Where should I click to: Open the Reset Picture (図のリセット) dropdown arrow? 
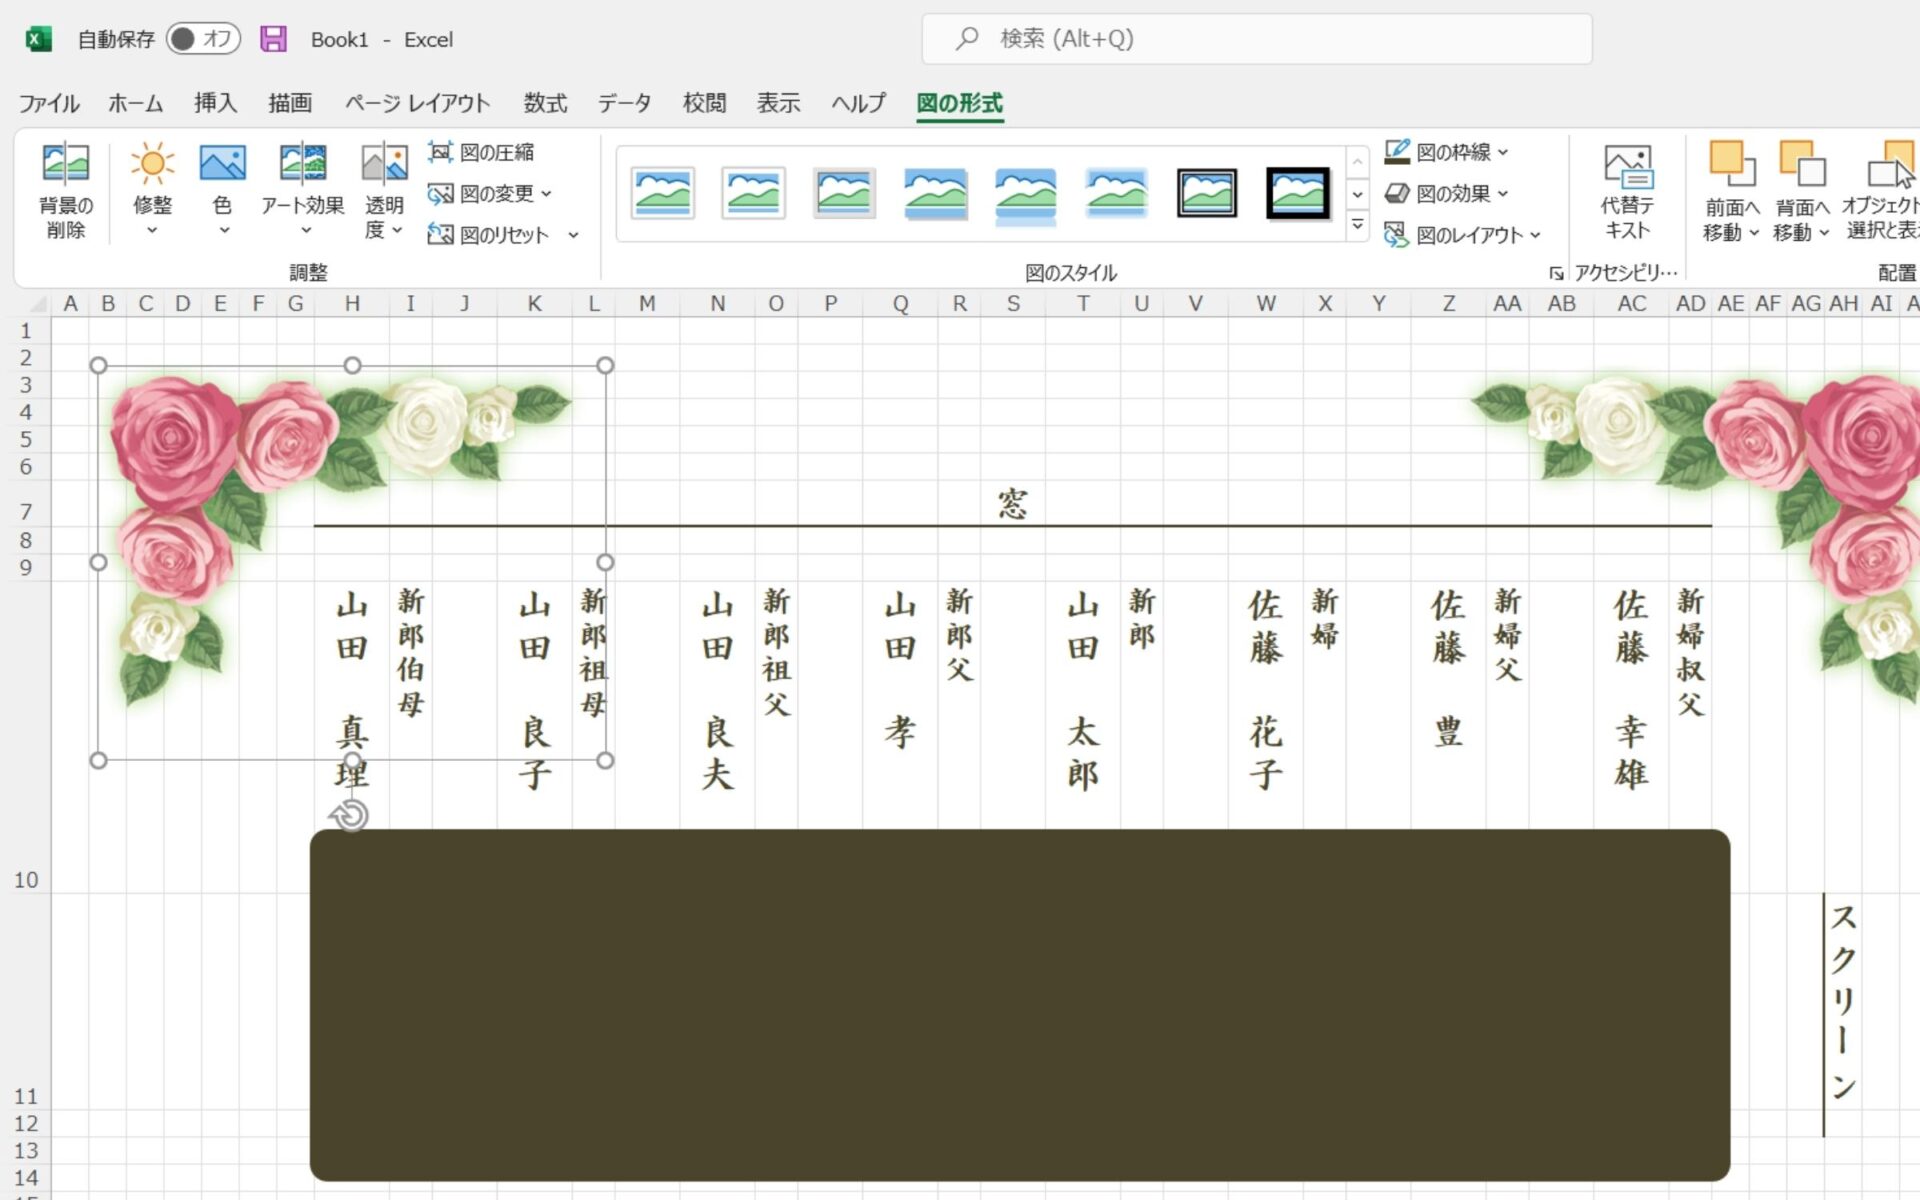click(573, 235)
